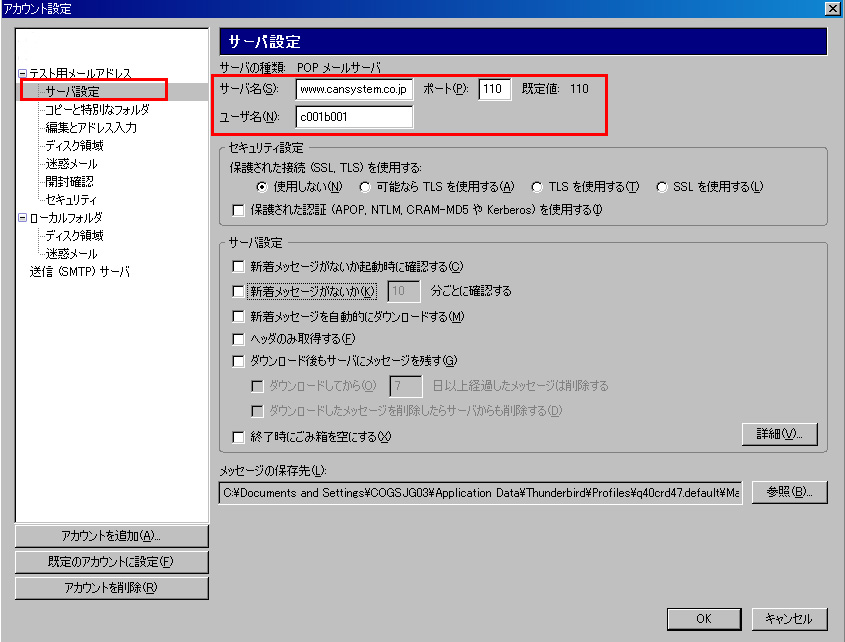Click the ポート number field
The image size is (845, 642).
[x=495, y=89]
